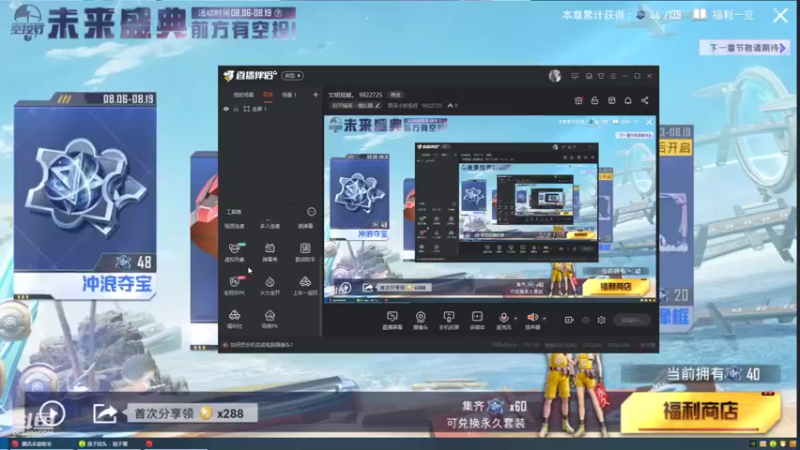The height and width of the screenshot is (450, 800).
Task: Mute the 麦克风 microphone
Action: (504, 320)
